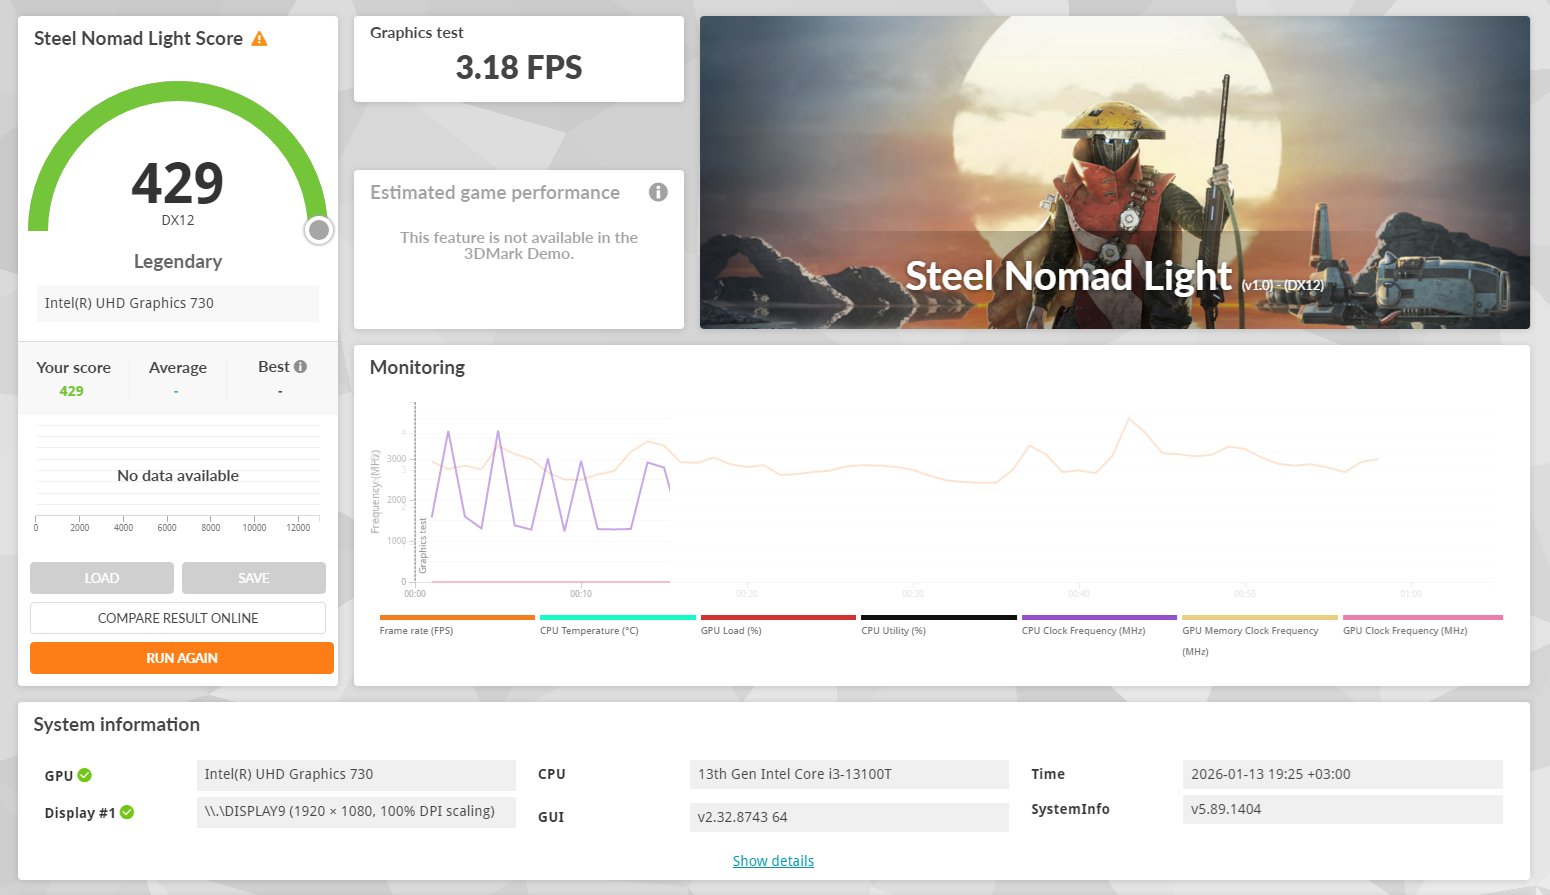1550x895 pixels.
Task: Click the GPU value Intel(R) UHD Graphics 730
Action: pyautogui.click(x=356, y=775)
